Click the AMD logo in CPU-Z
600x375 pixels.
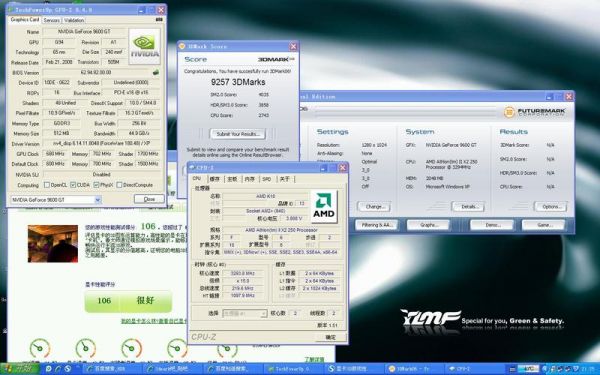coord(324,207)
